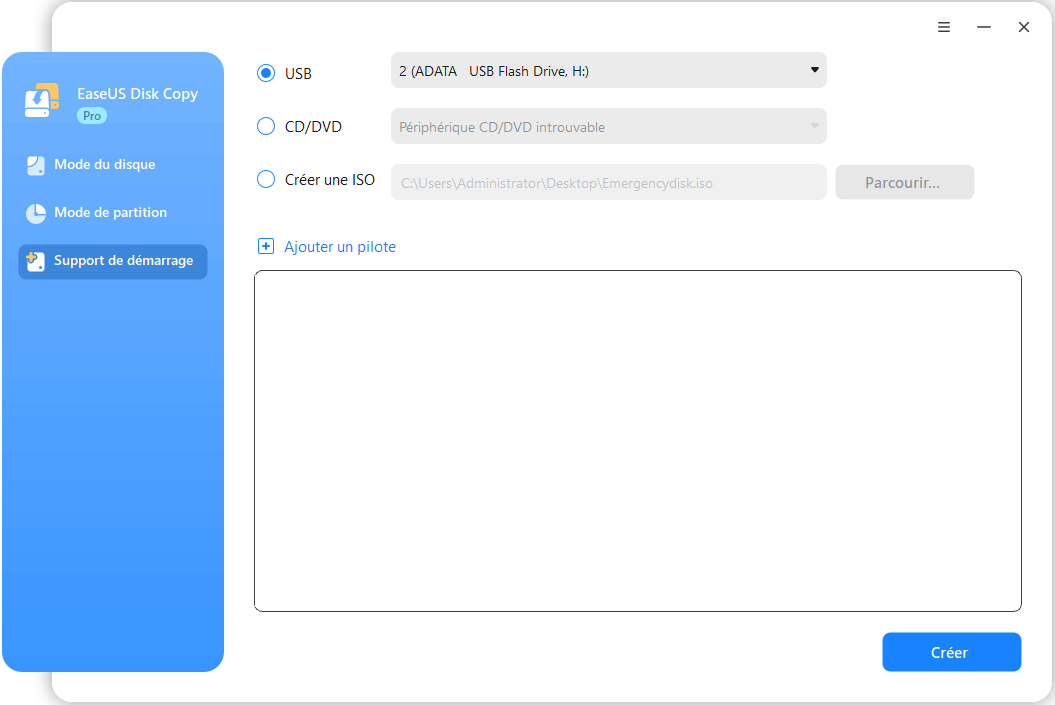The image size is (1055, 705).
Task: Click the Pro badge under app name
Action: [92, 116]
